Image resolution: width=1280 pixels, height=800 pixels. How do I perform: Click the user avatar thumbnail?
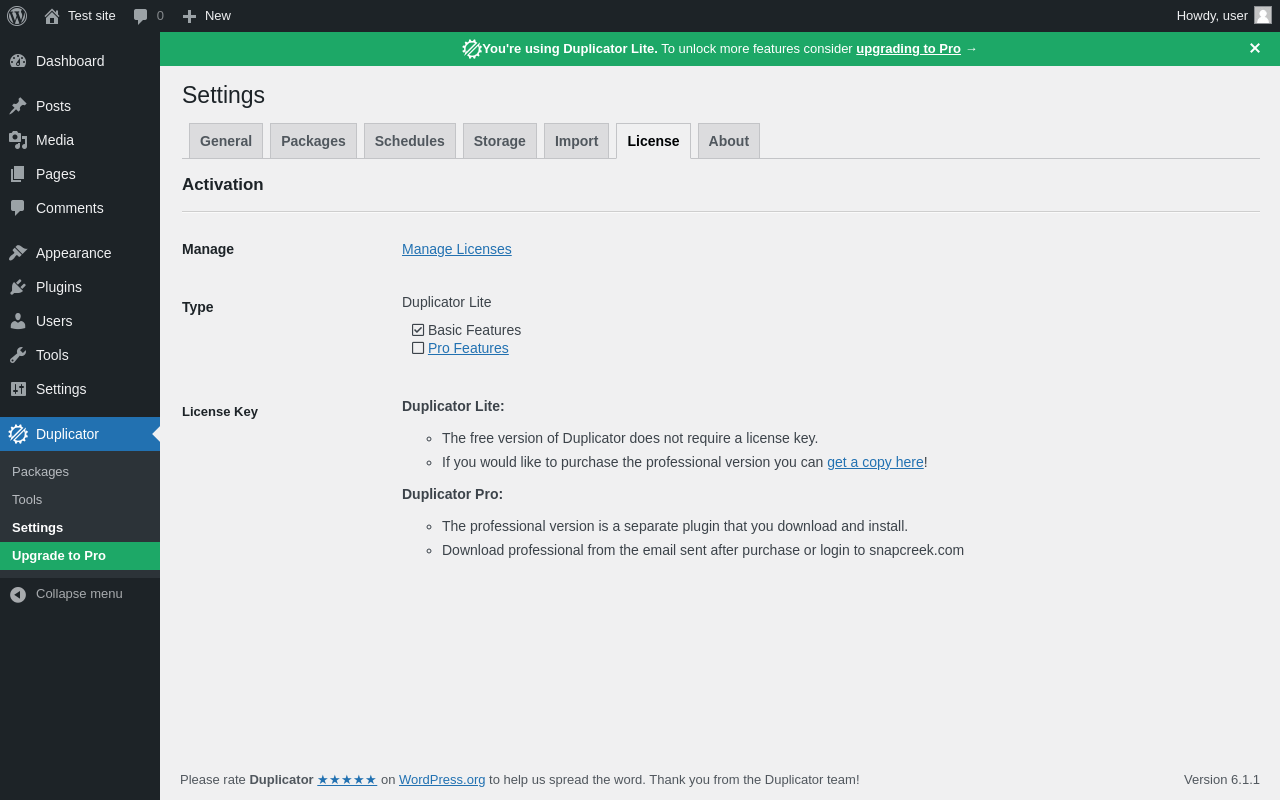pos(1263,15)
